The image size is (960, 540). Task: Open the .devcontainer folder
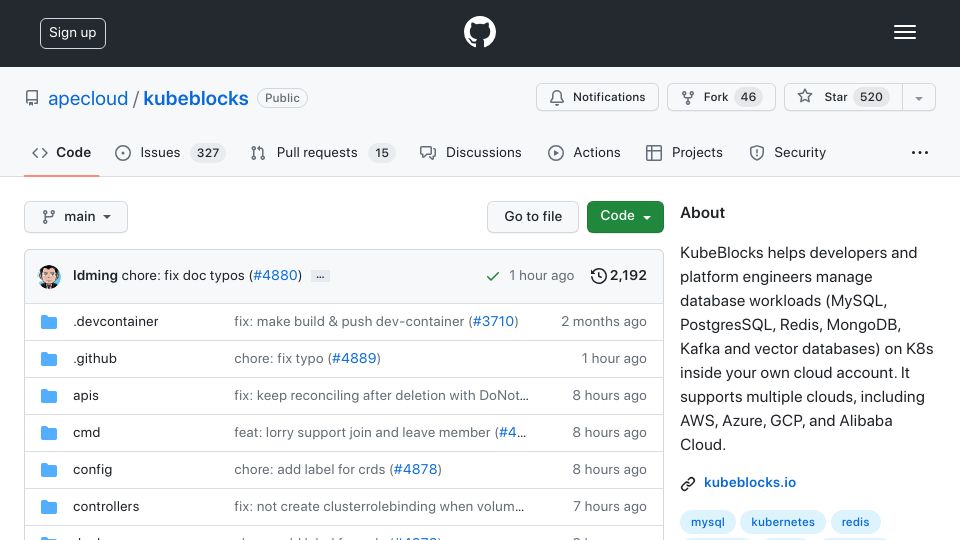116,321
